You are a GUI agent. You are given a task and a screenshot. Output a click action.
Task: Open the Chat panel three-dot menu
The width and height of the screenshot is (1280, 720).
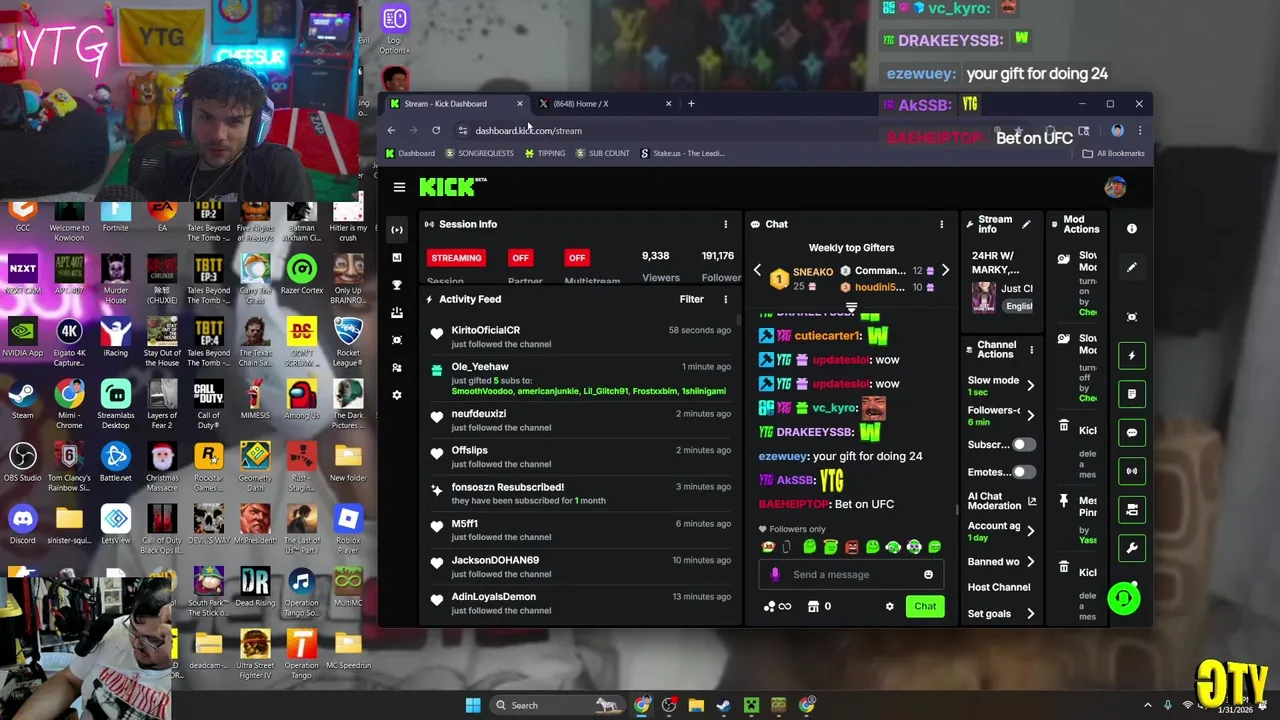tap(941, 224)
